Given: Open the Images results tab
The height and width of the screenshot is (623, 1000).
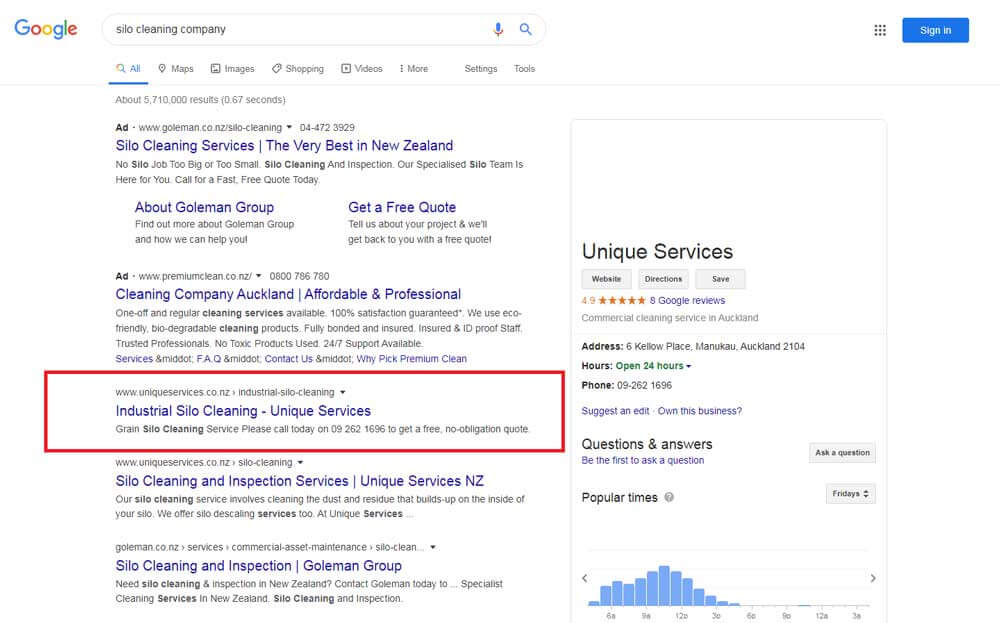Looking at the screenshot, I should click(232, 69).
